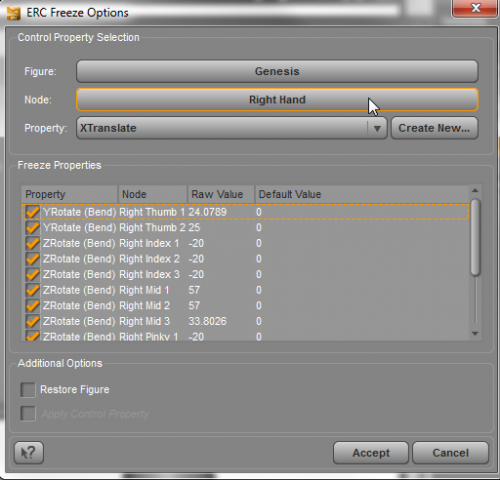Uncheck ZRotate (Bend) Right Mid 3
This screenshot has height=480, width=500.
point(33,321)
